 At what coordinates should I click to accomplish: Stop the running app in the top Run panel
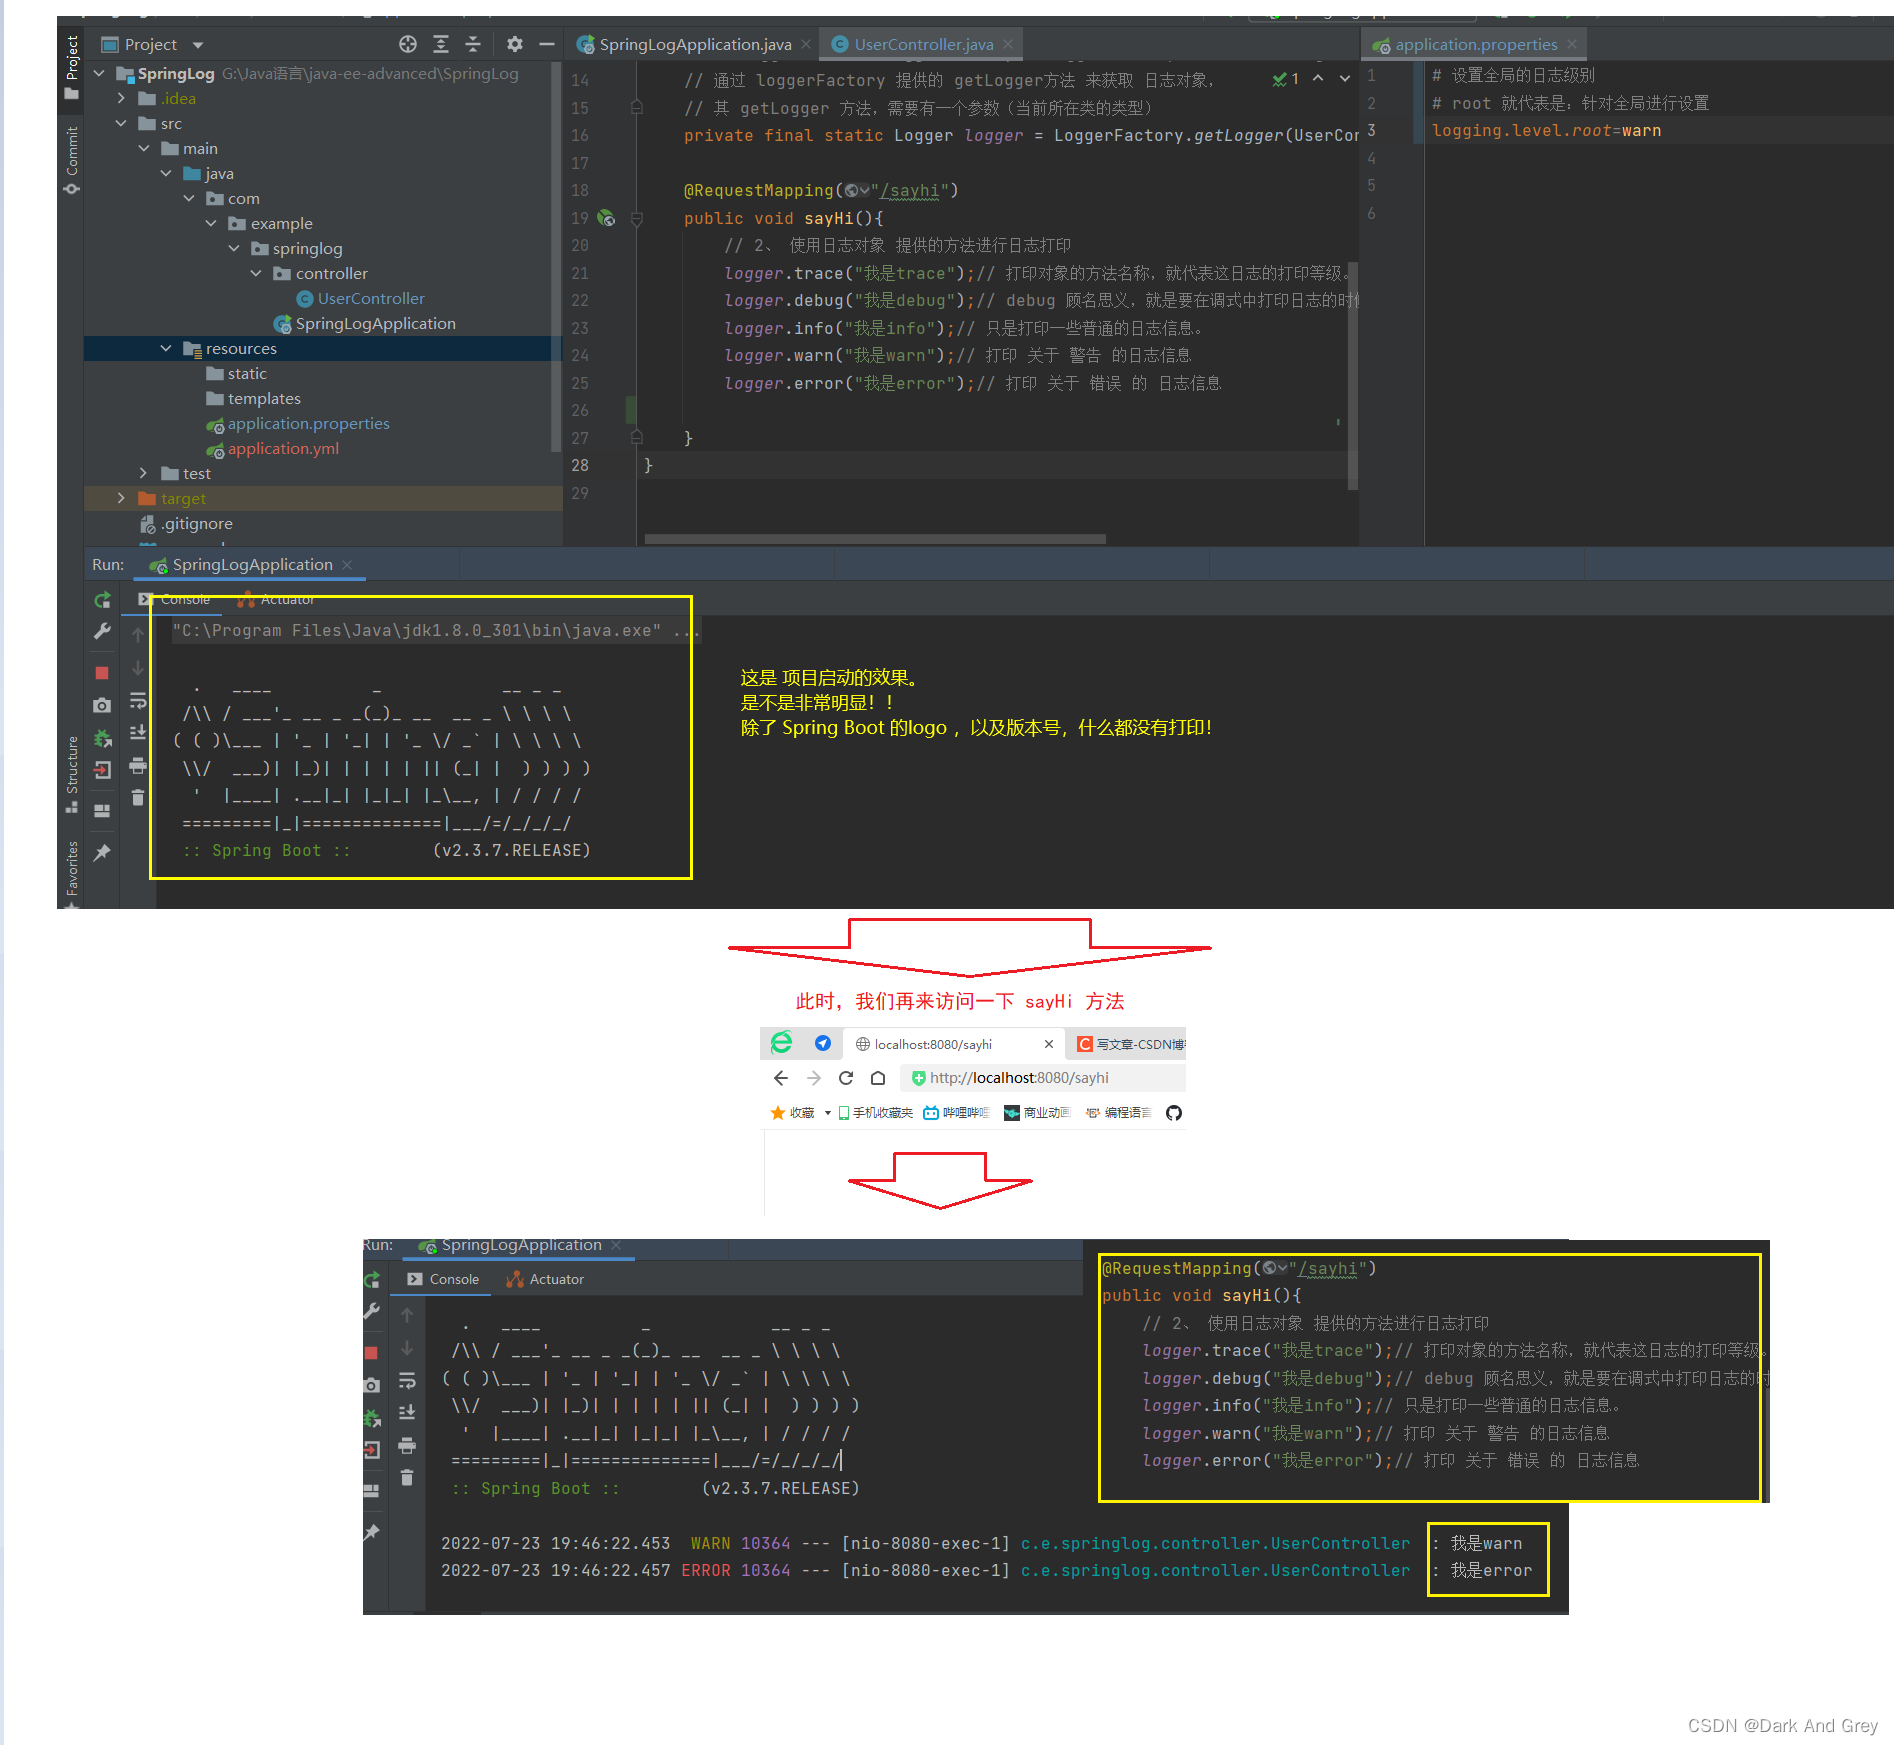tap(102, 673)
